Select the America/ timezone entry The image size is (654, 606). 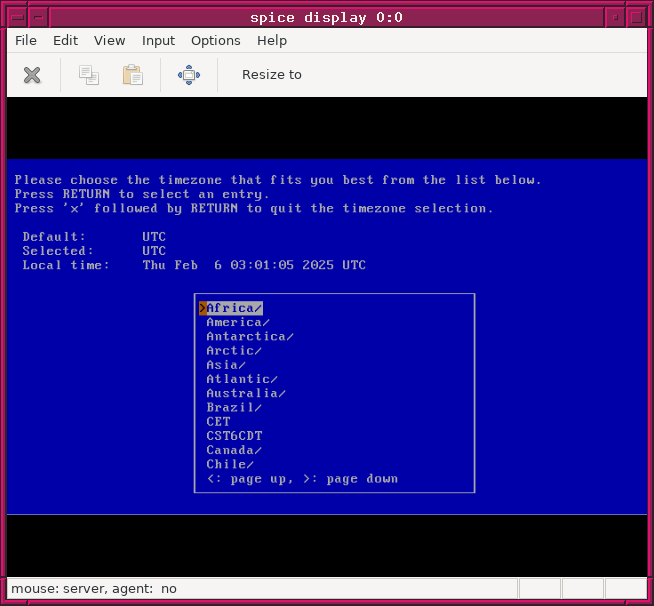[x=238, y=322]
